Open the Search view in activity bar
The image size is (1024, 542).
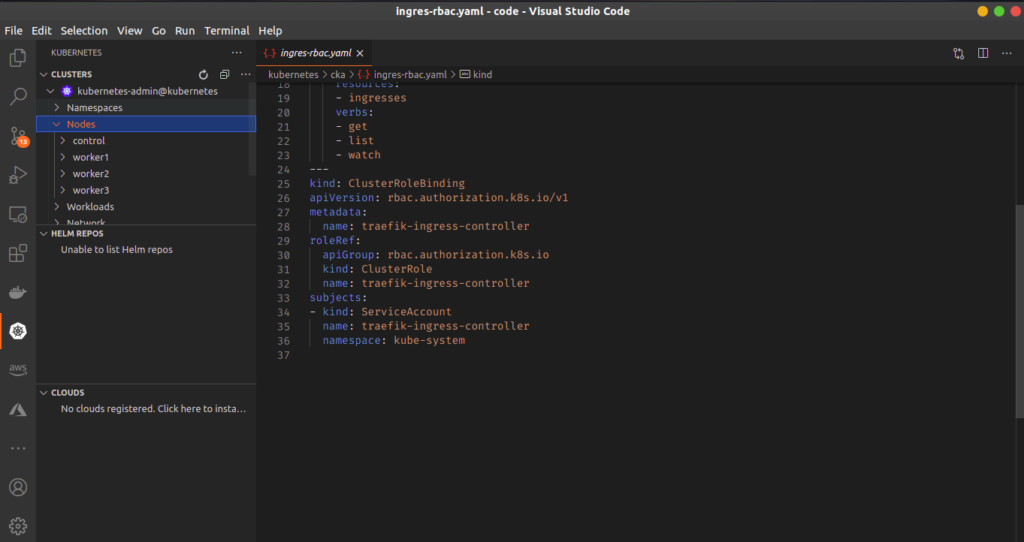click(18, 97)
